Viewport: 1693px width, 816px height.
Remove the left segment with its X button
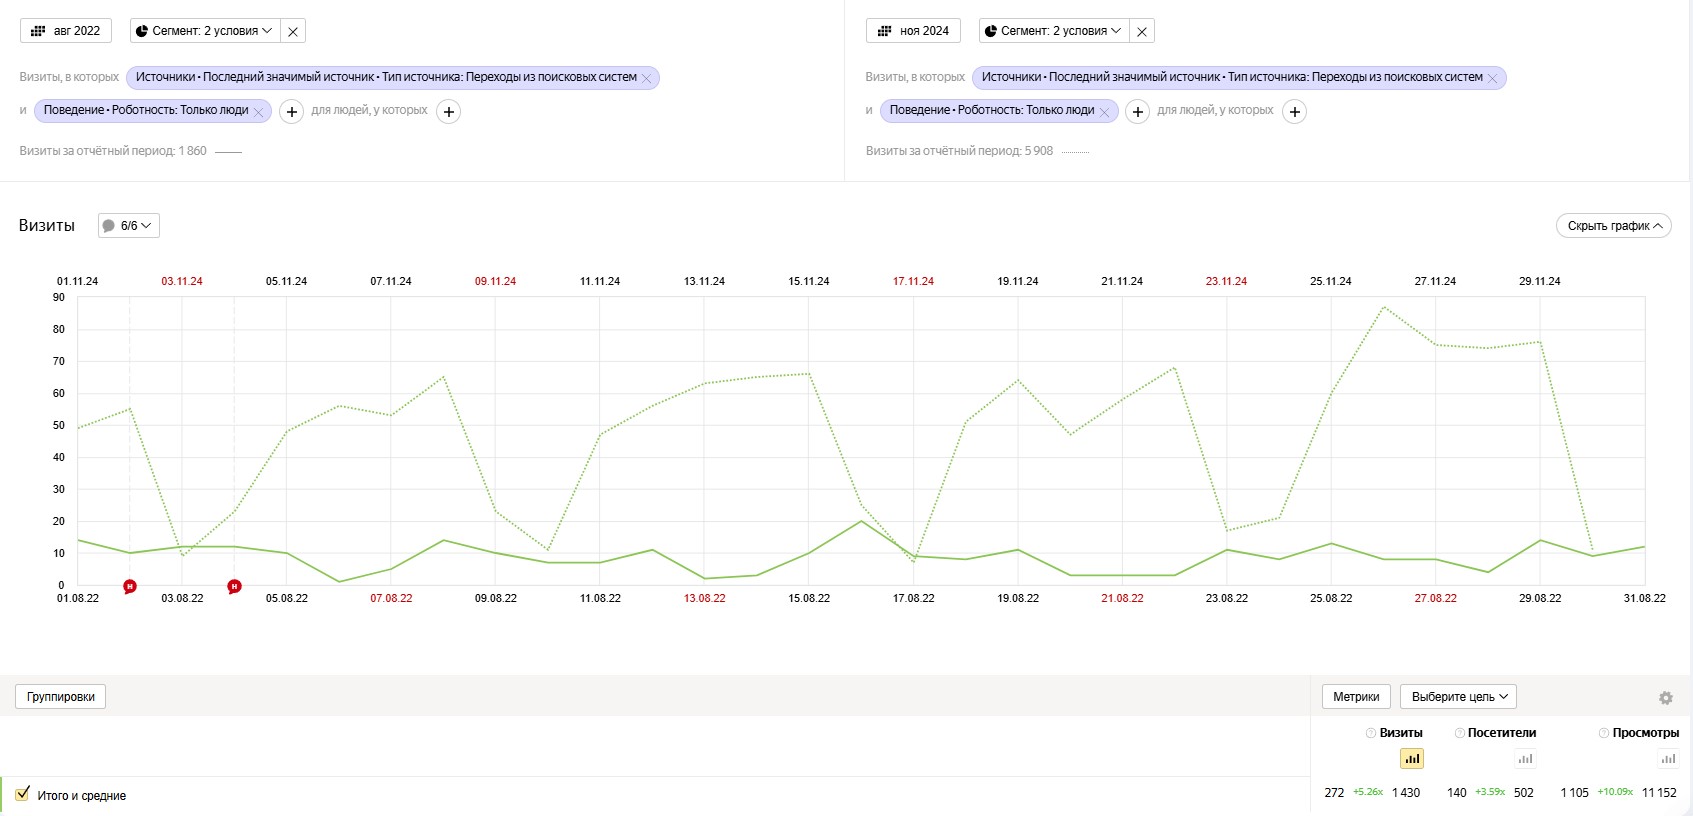click(293, 32)
